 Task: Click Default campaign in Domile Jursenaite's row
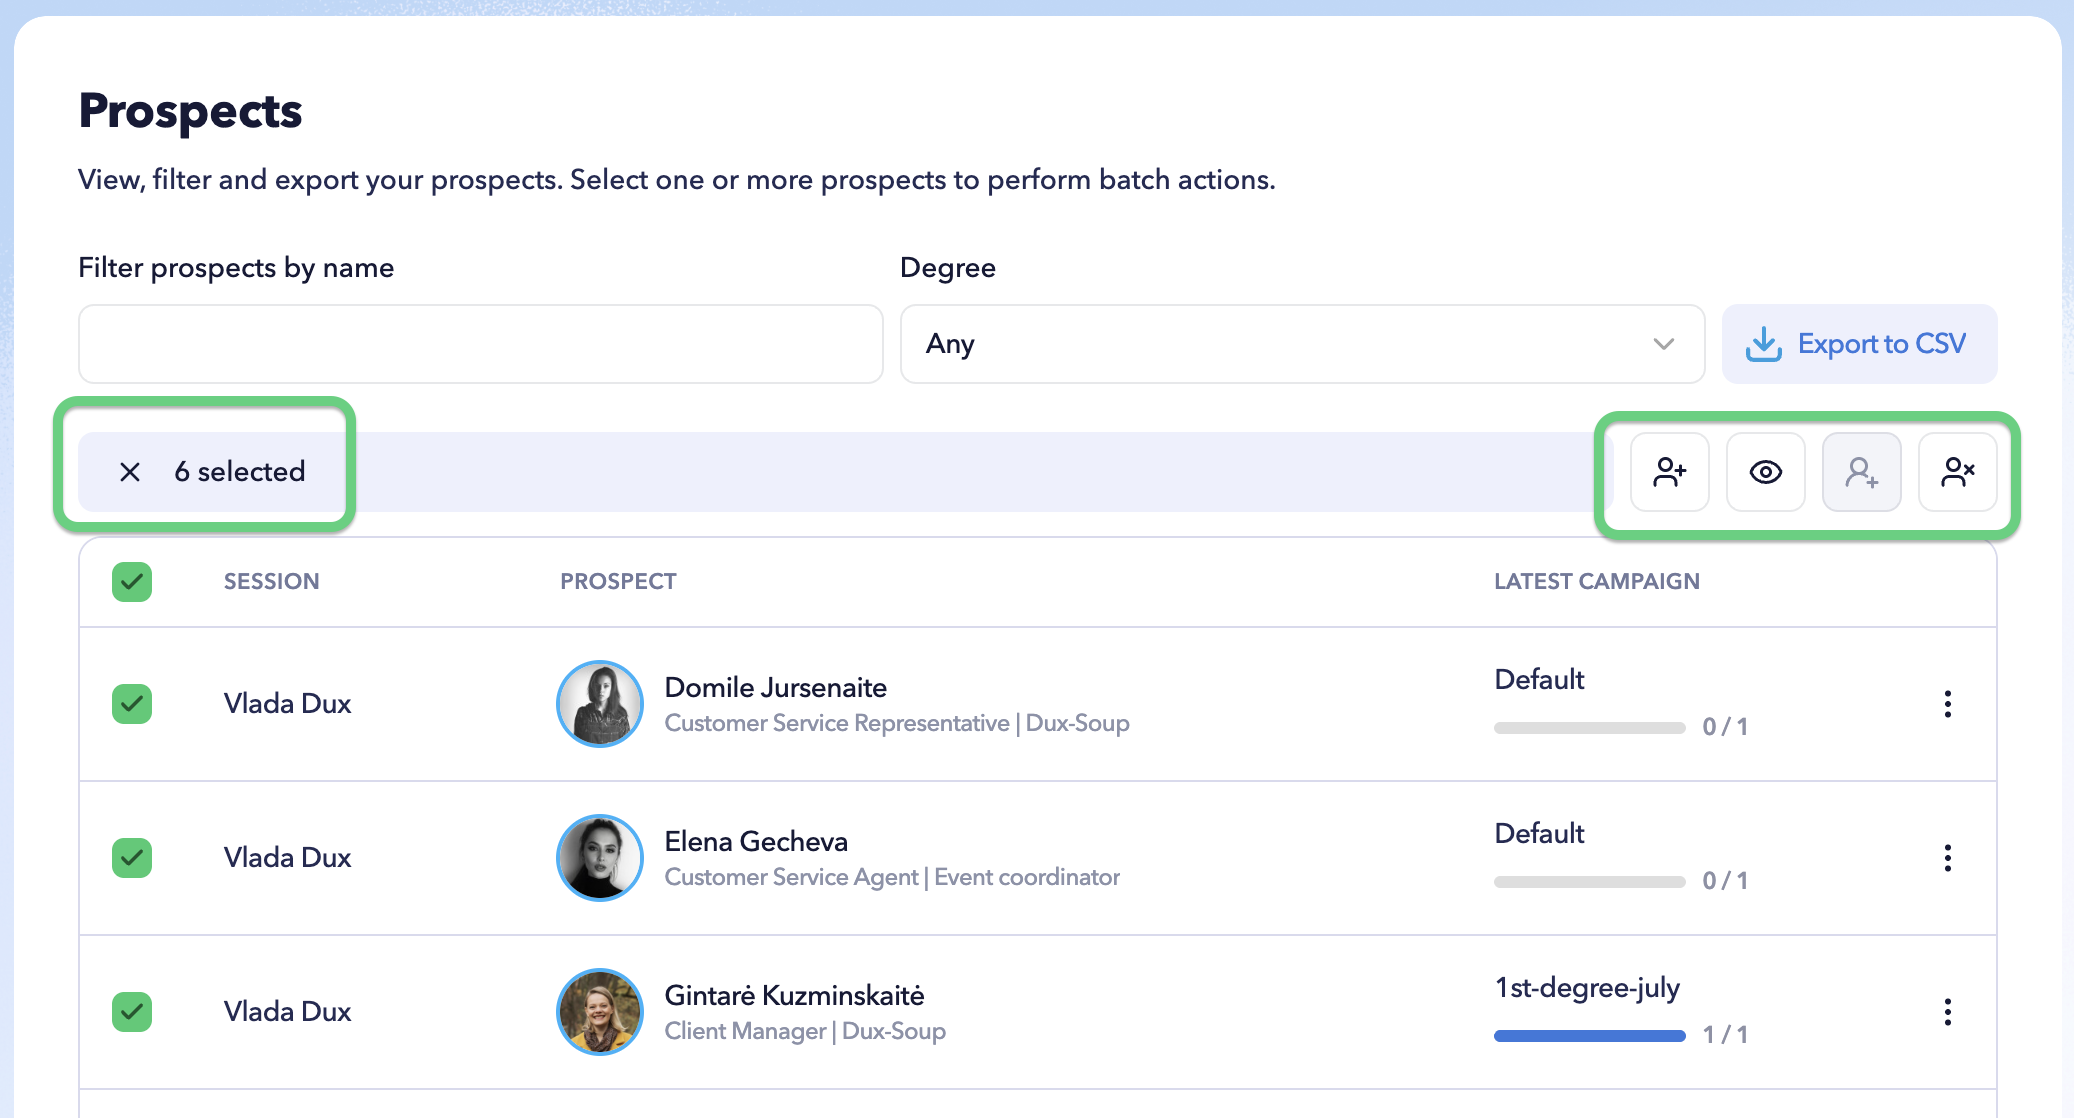click(x=1539, y=680)
